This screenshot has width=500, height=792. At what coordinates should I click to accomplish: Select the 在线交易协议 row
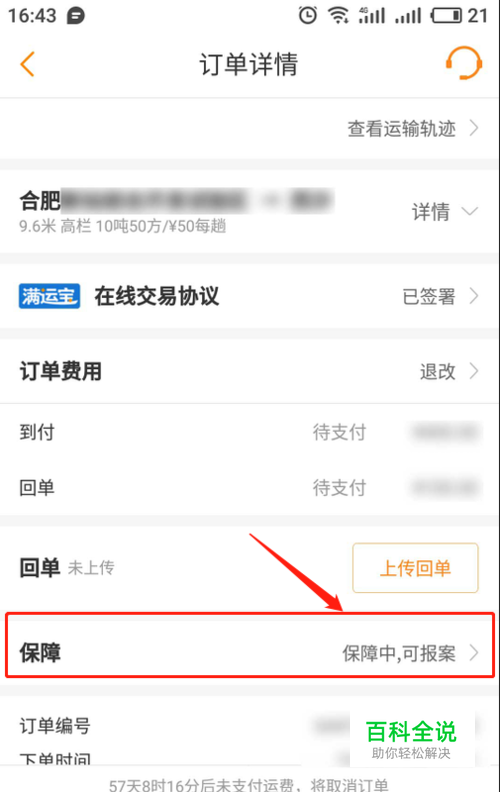pos(249,296)
